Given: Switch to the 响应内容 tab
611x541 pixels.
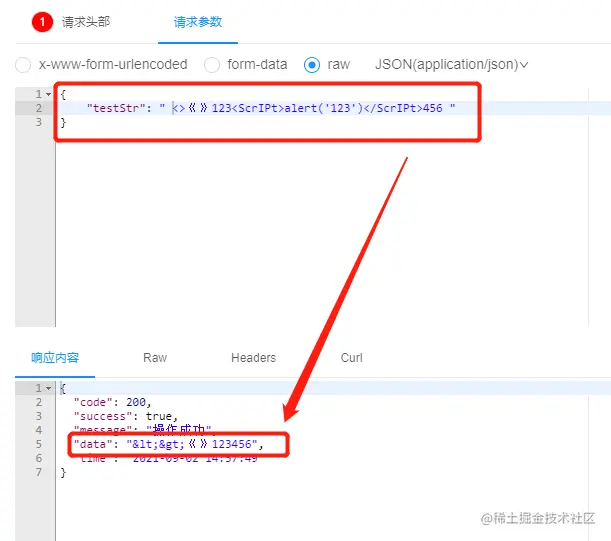Looking at the screenshot, I should click(x=55, y=357).
